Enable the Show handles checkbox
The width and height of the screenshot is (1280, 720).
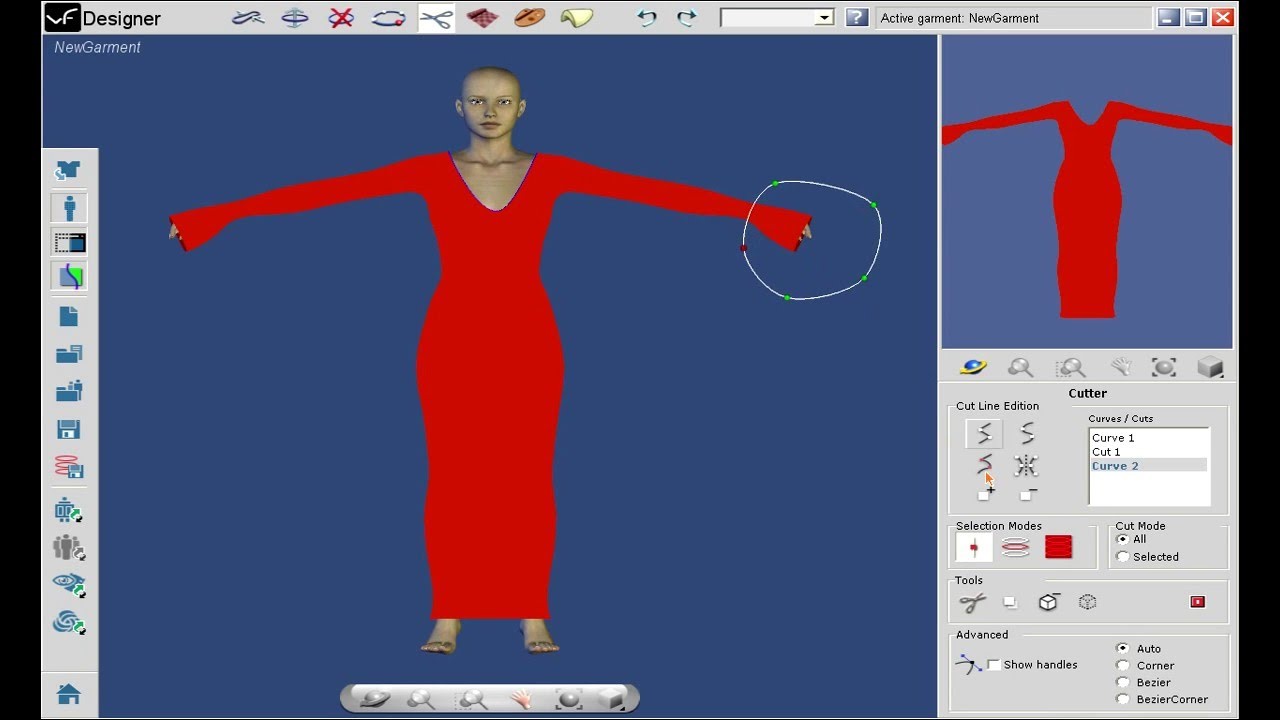pos(994,664)
